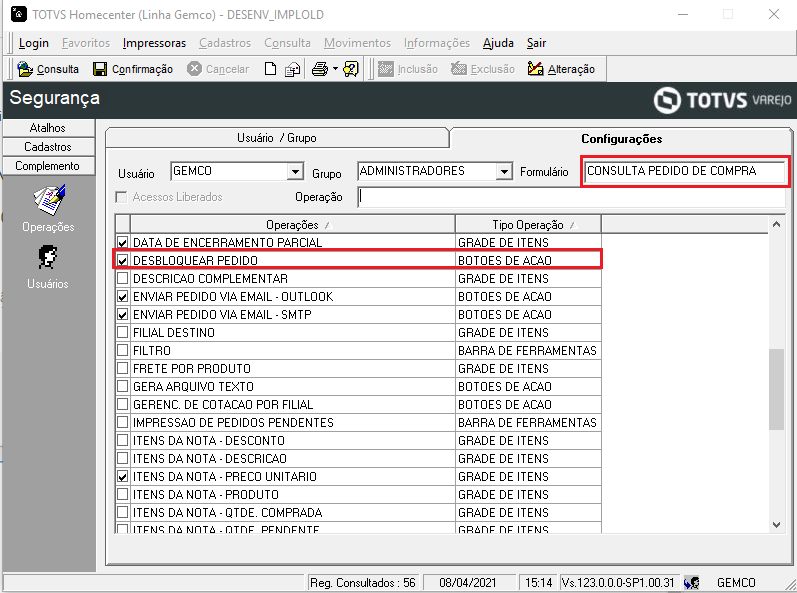797x593 pixels.
Task: Check the FILTRO checkbox
Action: [122, 351]
